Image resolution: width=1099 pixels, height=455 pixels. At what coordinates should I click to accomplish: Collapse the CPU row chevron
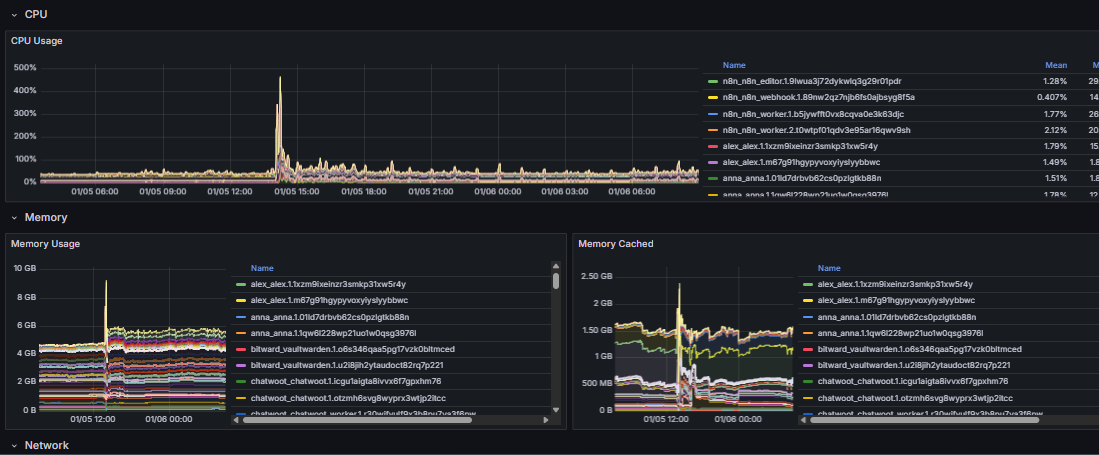(14, 15)
